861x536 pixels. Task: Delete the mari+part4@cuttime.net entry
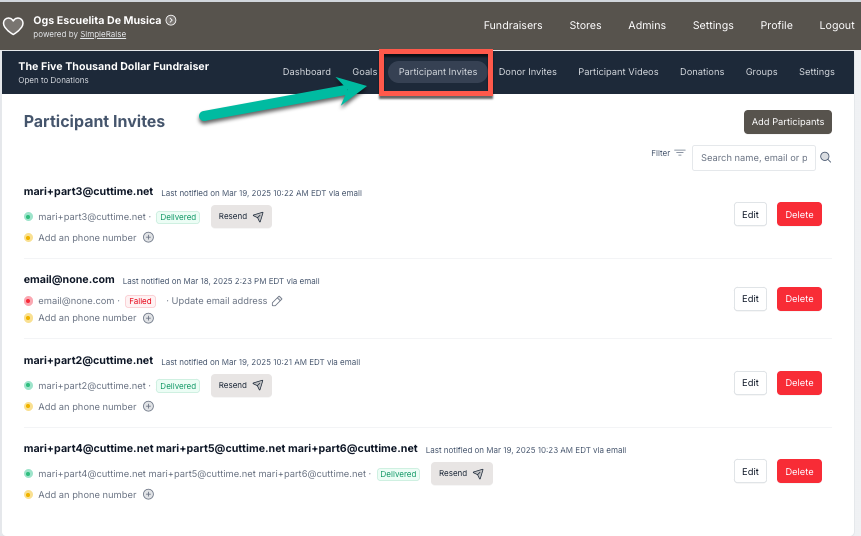click(x=799, y=472)
